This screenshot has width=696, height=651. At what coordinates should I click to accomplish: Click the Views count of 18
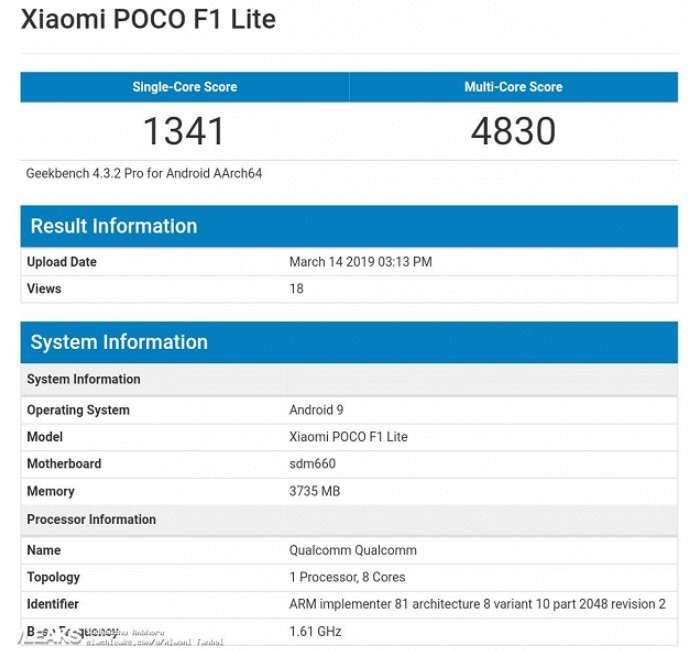coord(296,289)
